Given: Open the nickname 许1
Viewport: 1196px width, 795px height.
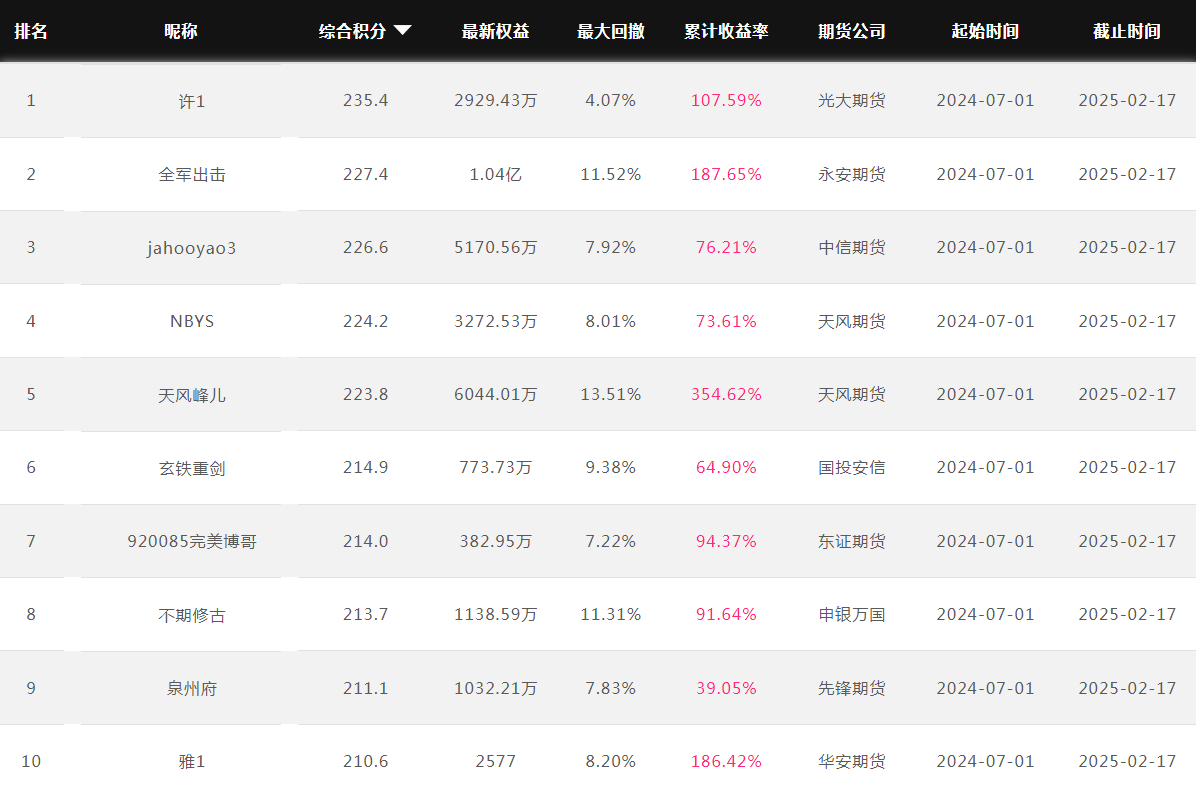Looking at the screenshot, I should (192, 101).
